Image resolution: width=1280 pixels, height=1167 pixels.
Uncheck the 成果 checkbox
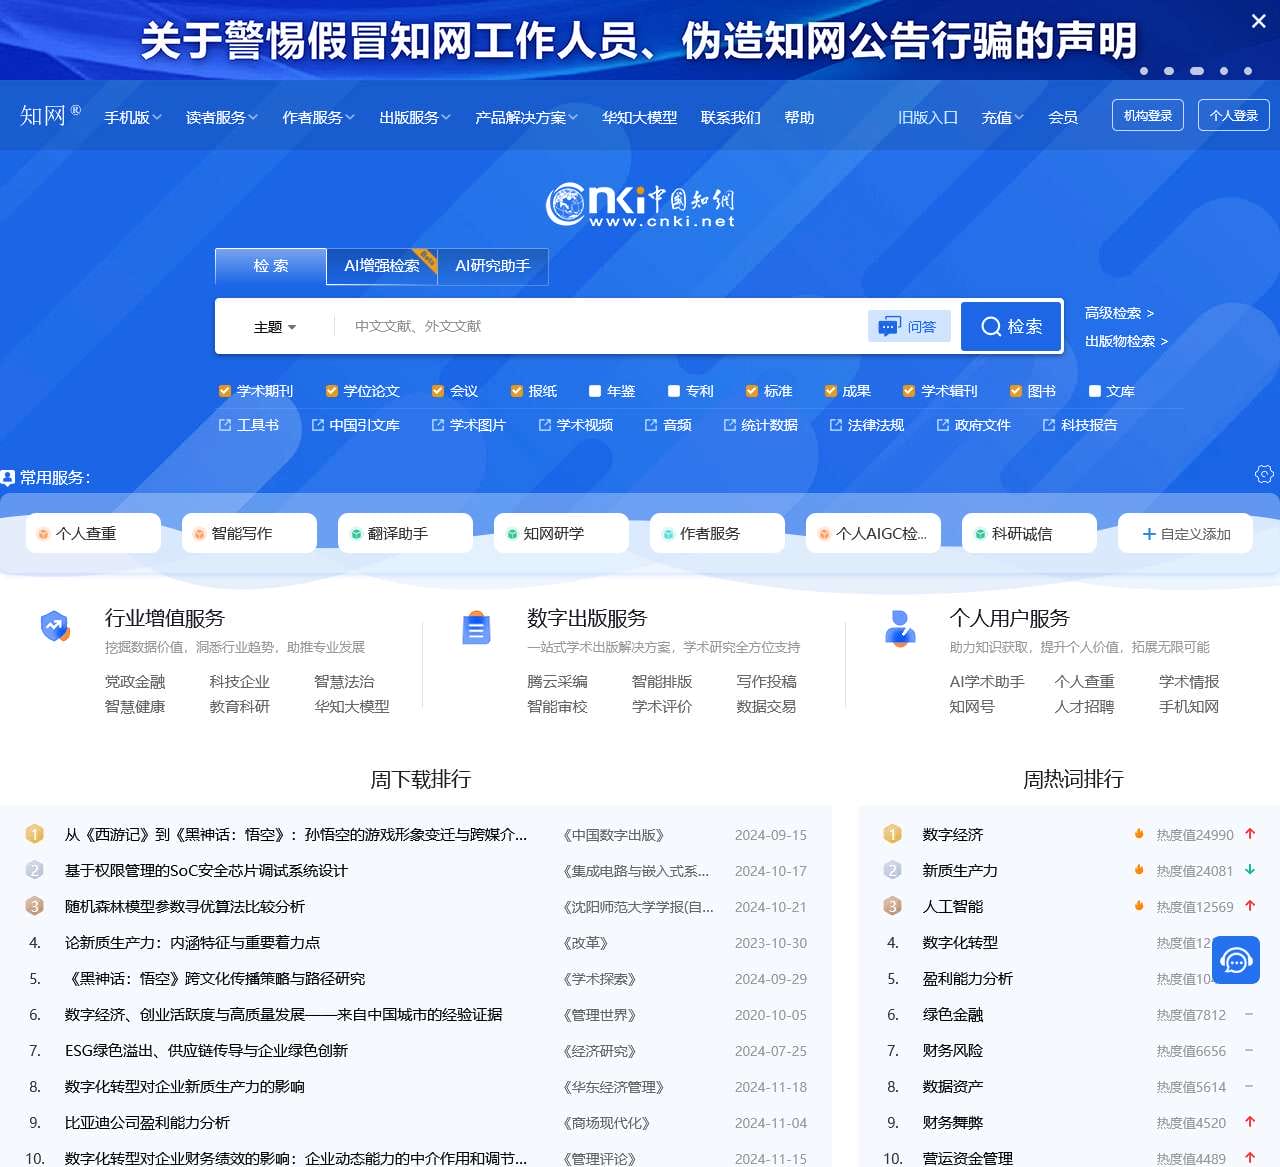(831, 391)
